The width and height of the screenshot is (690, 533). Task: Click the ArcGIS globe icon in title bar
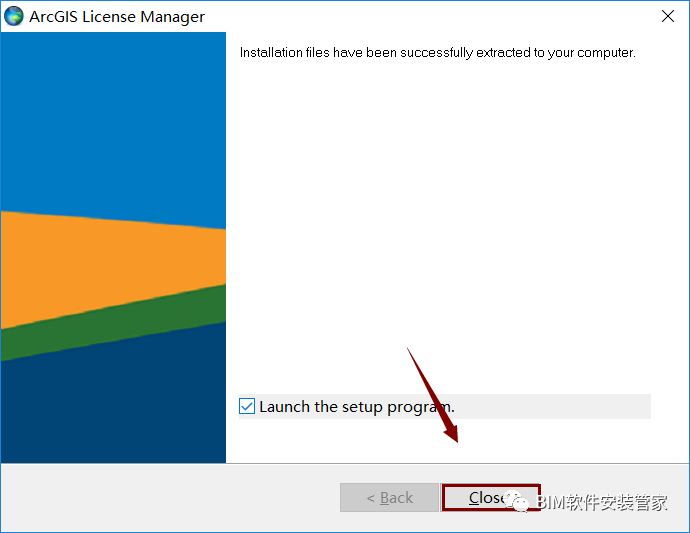pyautogui.click(x=14, y=16)
